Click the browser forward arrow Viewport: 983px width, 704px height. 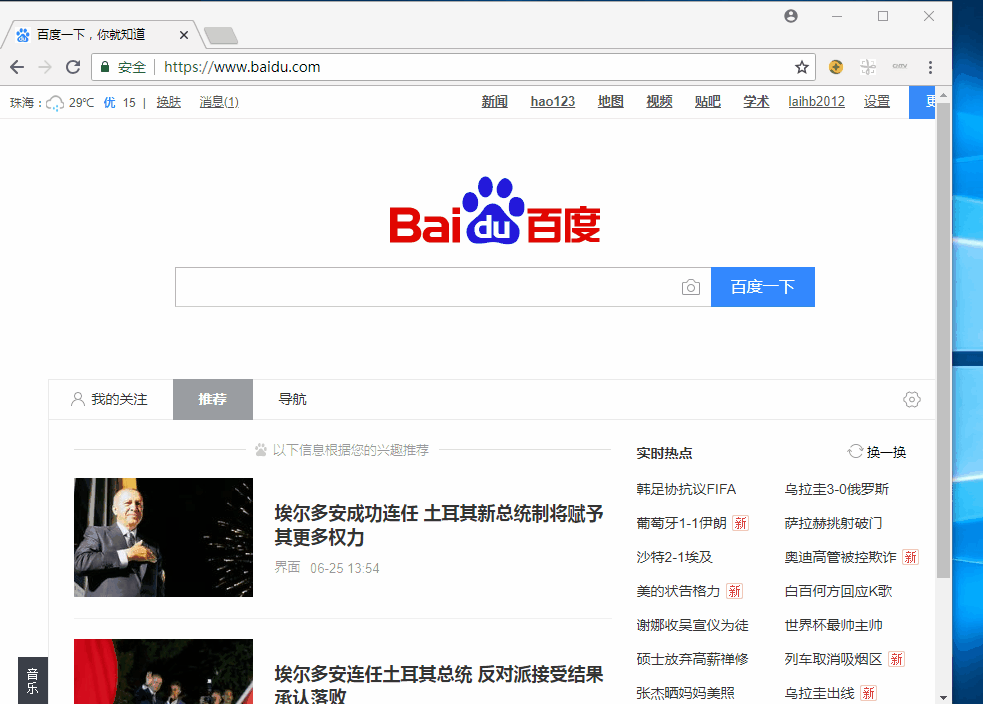pyautogui.click(x=45, y=67)
